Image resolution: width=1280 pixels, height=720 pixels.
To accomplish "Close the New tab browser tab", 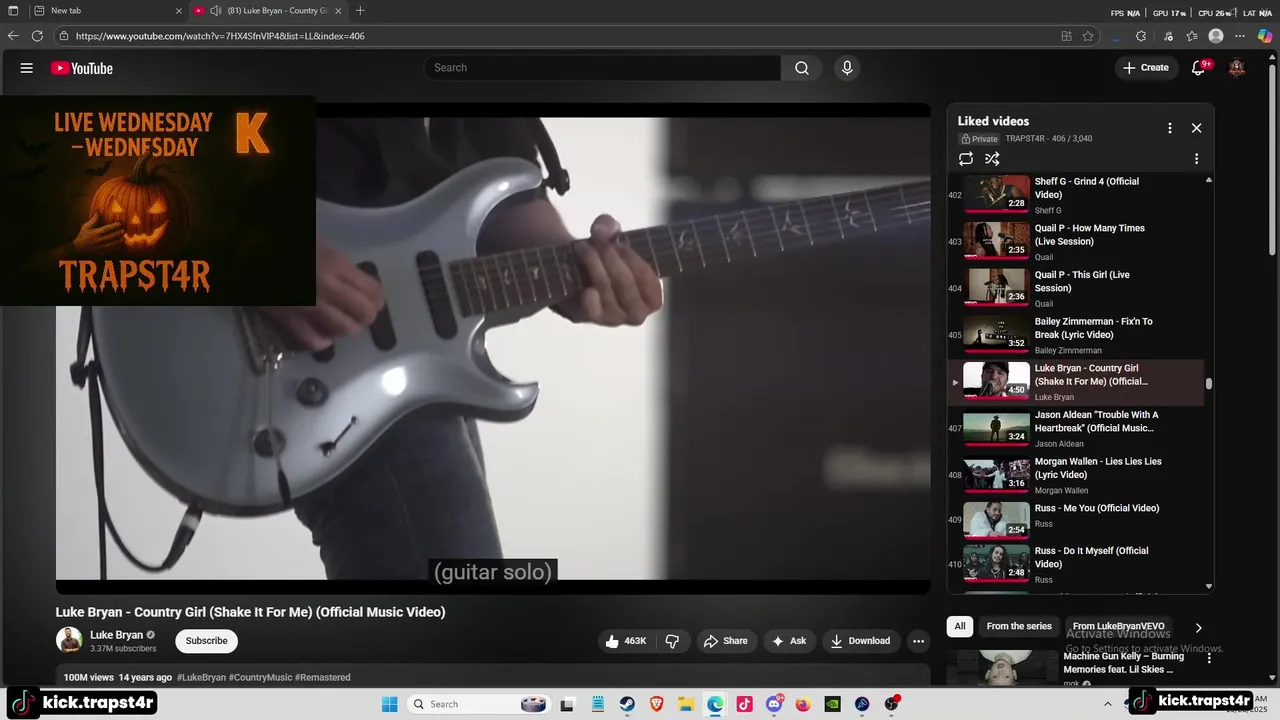I will click(179, 11).
